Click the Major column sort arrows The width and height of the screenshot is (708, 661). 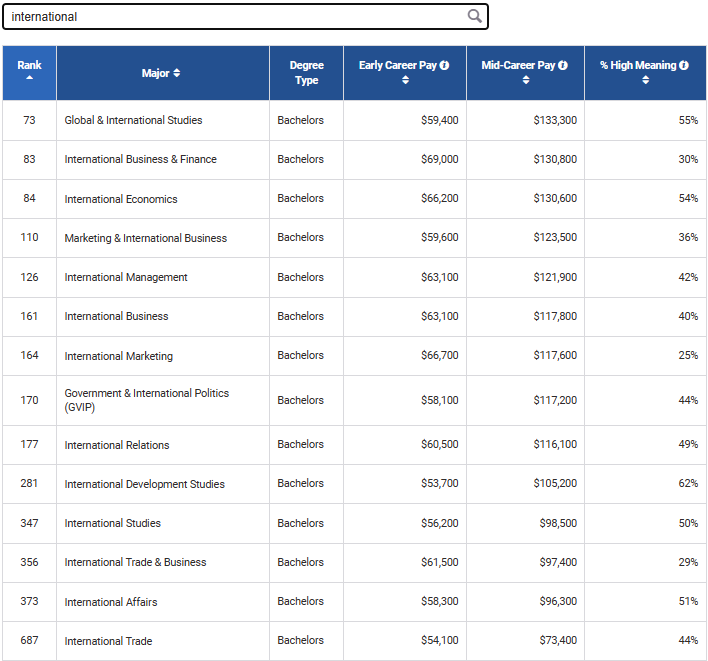(x=177, y=73)
